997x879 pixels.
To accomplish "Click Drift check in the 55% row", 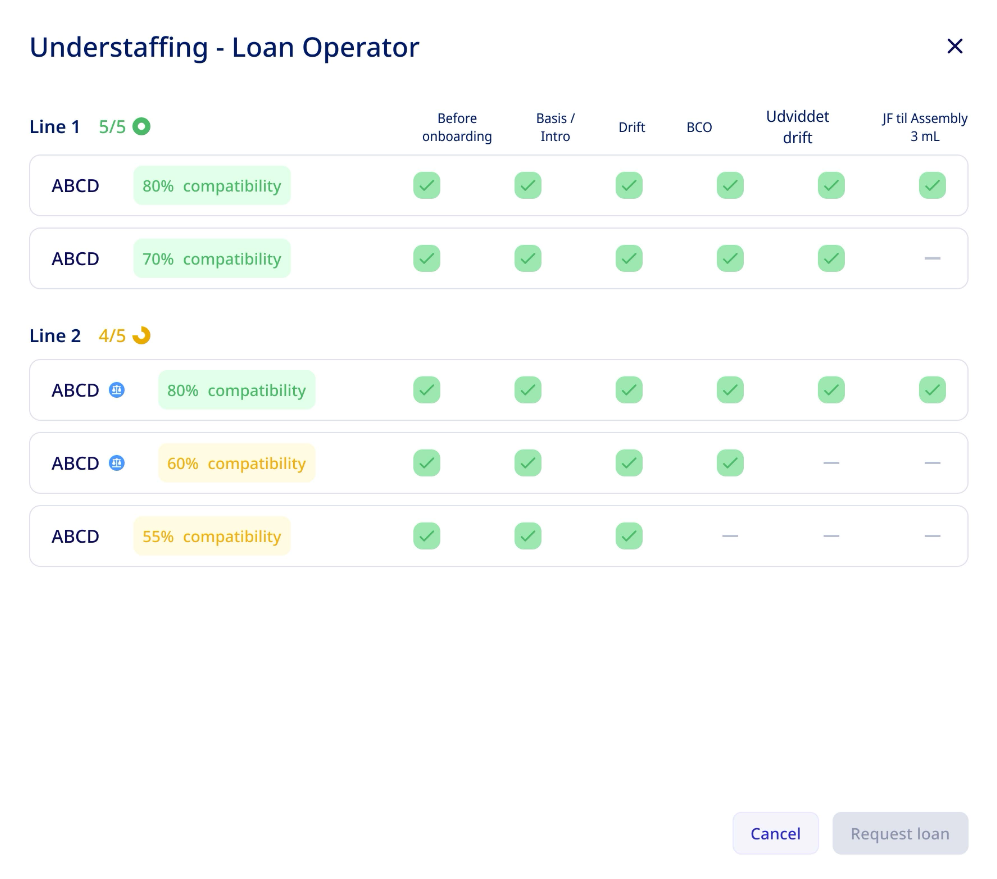I will pyautogui.click(x=629, y=536).
